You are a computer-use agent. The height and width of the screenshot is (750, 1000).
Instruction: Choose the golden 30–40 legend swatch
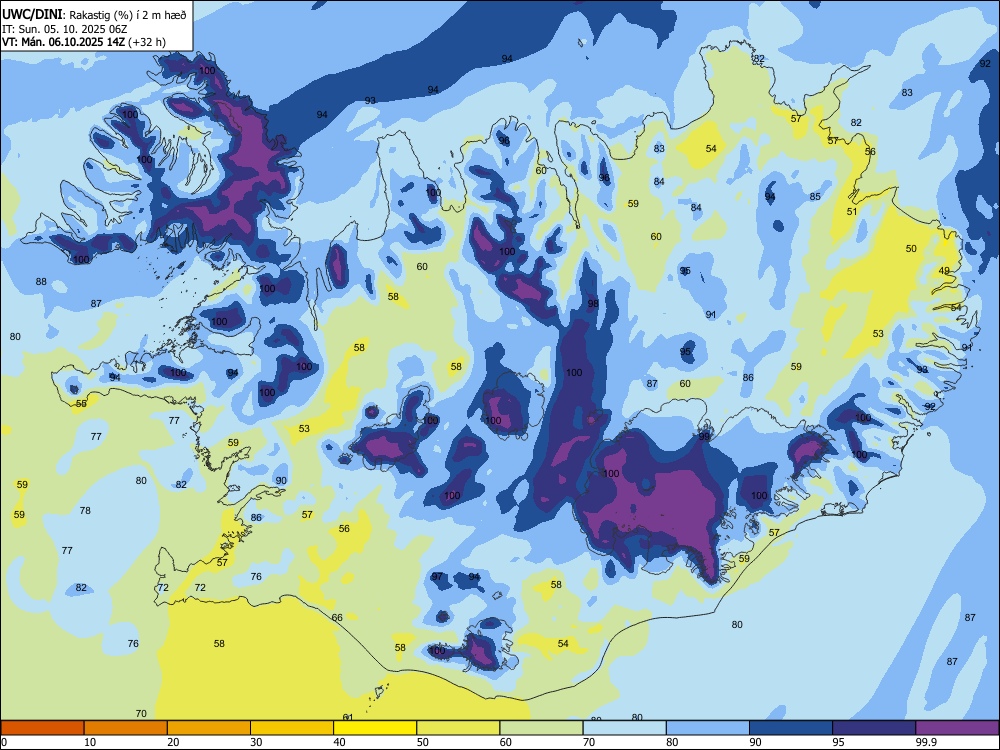tap(292, 728)
